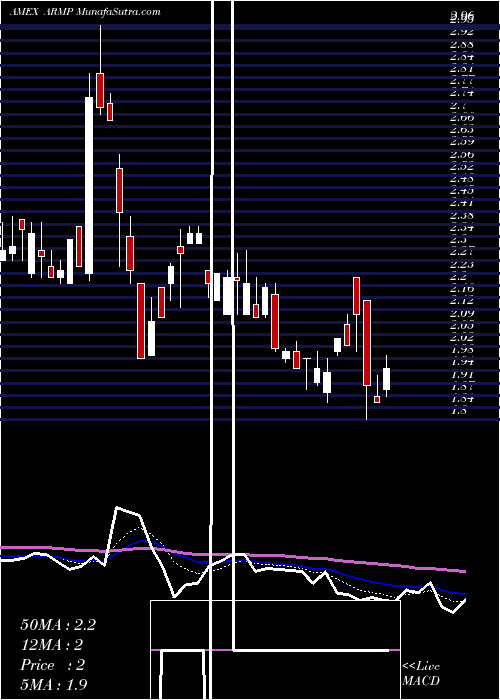Click the '50MA : 2.2' label
This screenshot has width=500, height=700.
pyautogui.click(x=58, y=625)
